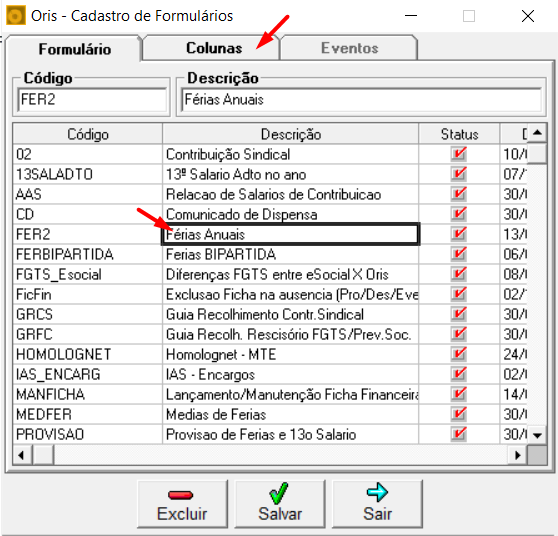Select description Relacao de Salarios de Contribuicao
Viewport: 558px width, 536px height.
pyautogui.click(x=291, y=194)
